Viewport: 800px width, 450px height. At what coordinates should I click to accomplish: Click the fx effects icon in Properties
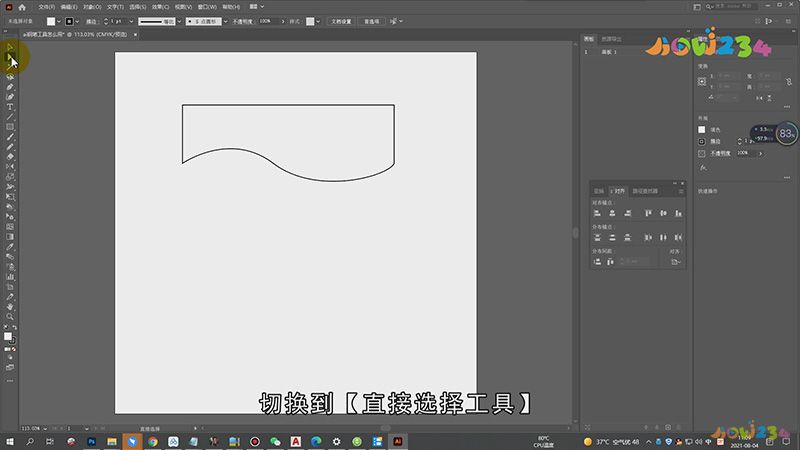[x=703, y=167]
